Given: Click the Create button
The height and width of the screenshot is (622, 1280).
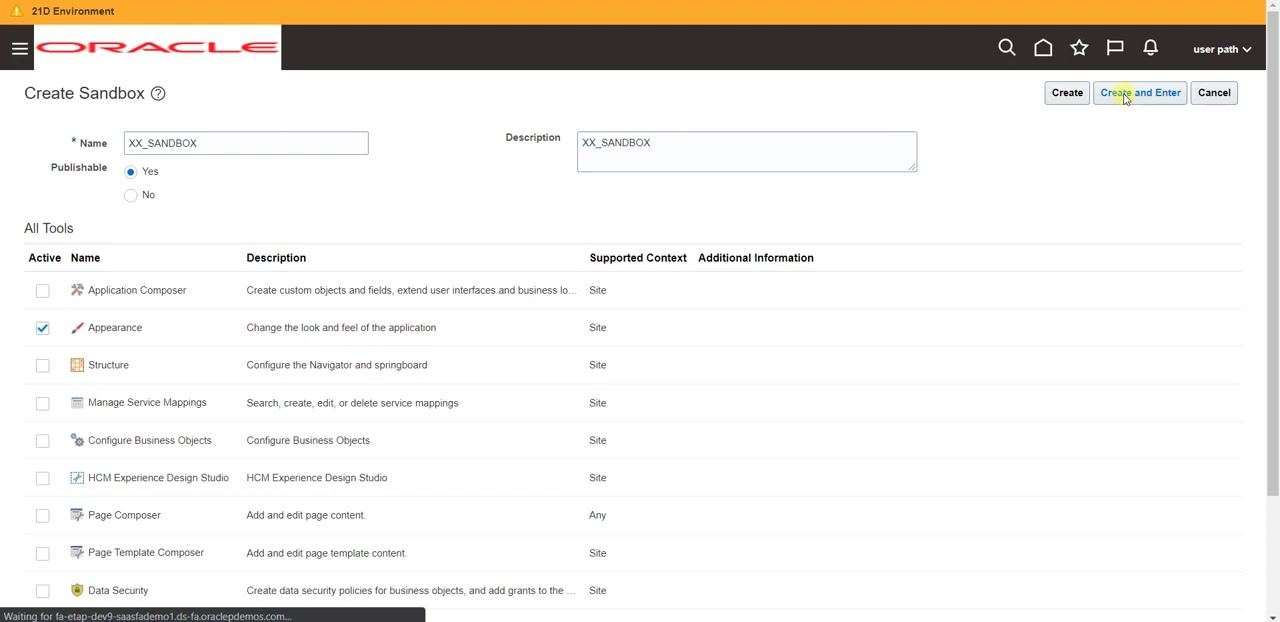Looking at the screenshot, I should pyautogui.click(x=1067, y=93).
